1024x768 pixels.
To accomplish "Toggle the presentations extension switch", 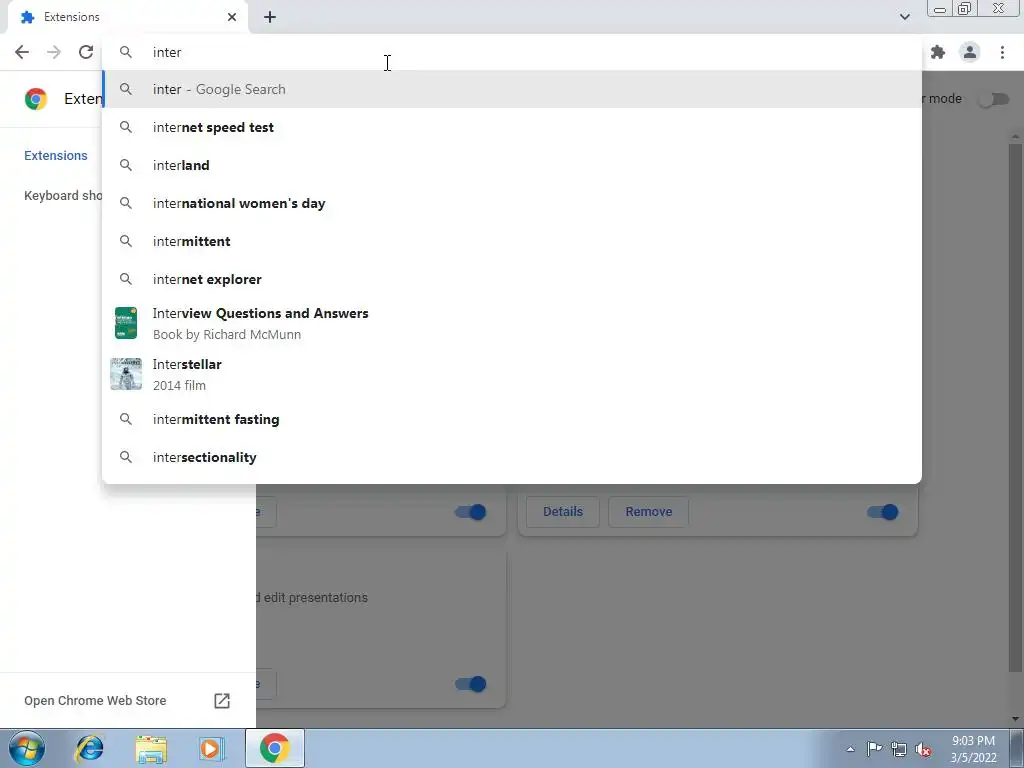I will coord(471,684).
